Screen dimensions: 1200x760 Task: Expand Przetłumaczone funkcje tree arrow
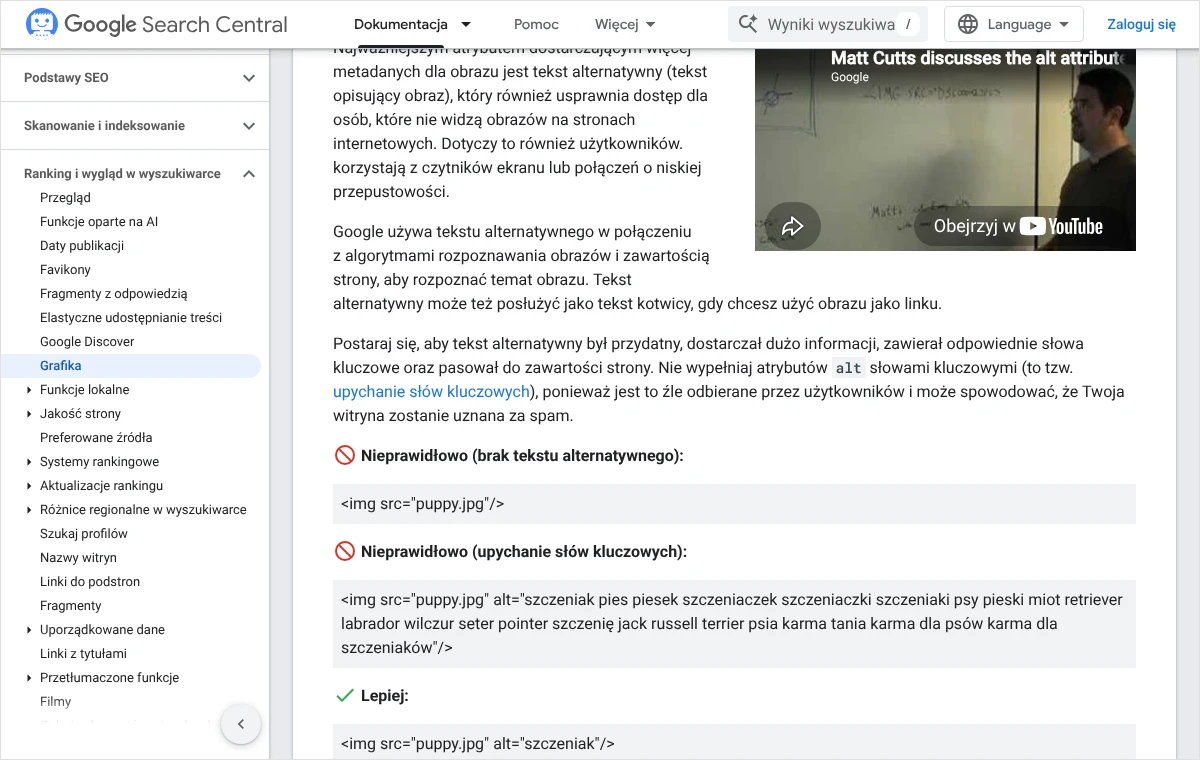(x=29, y=678)
